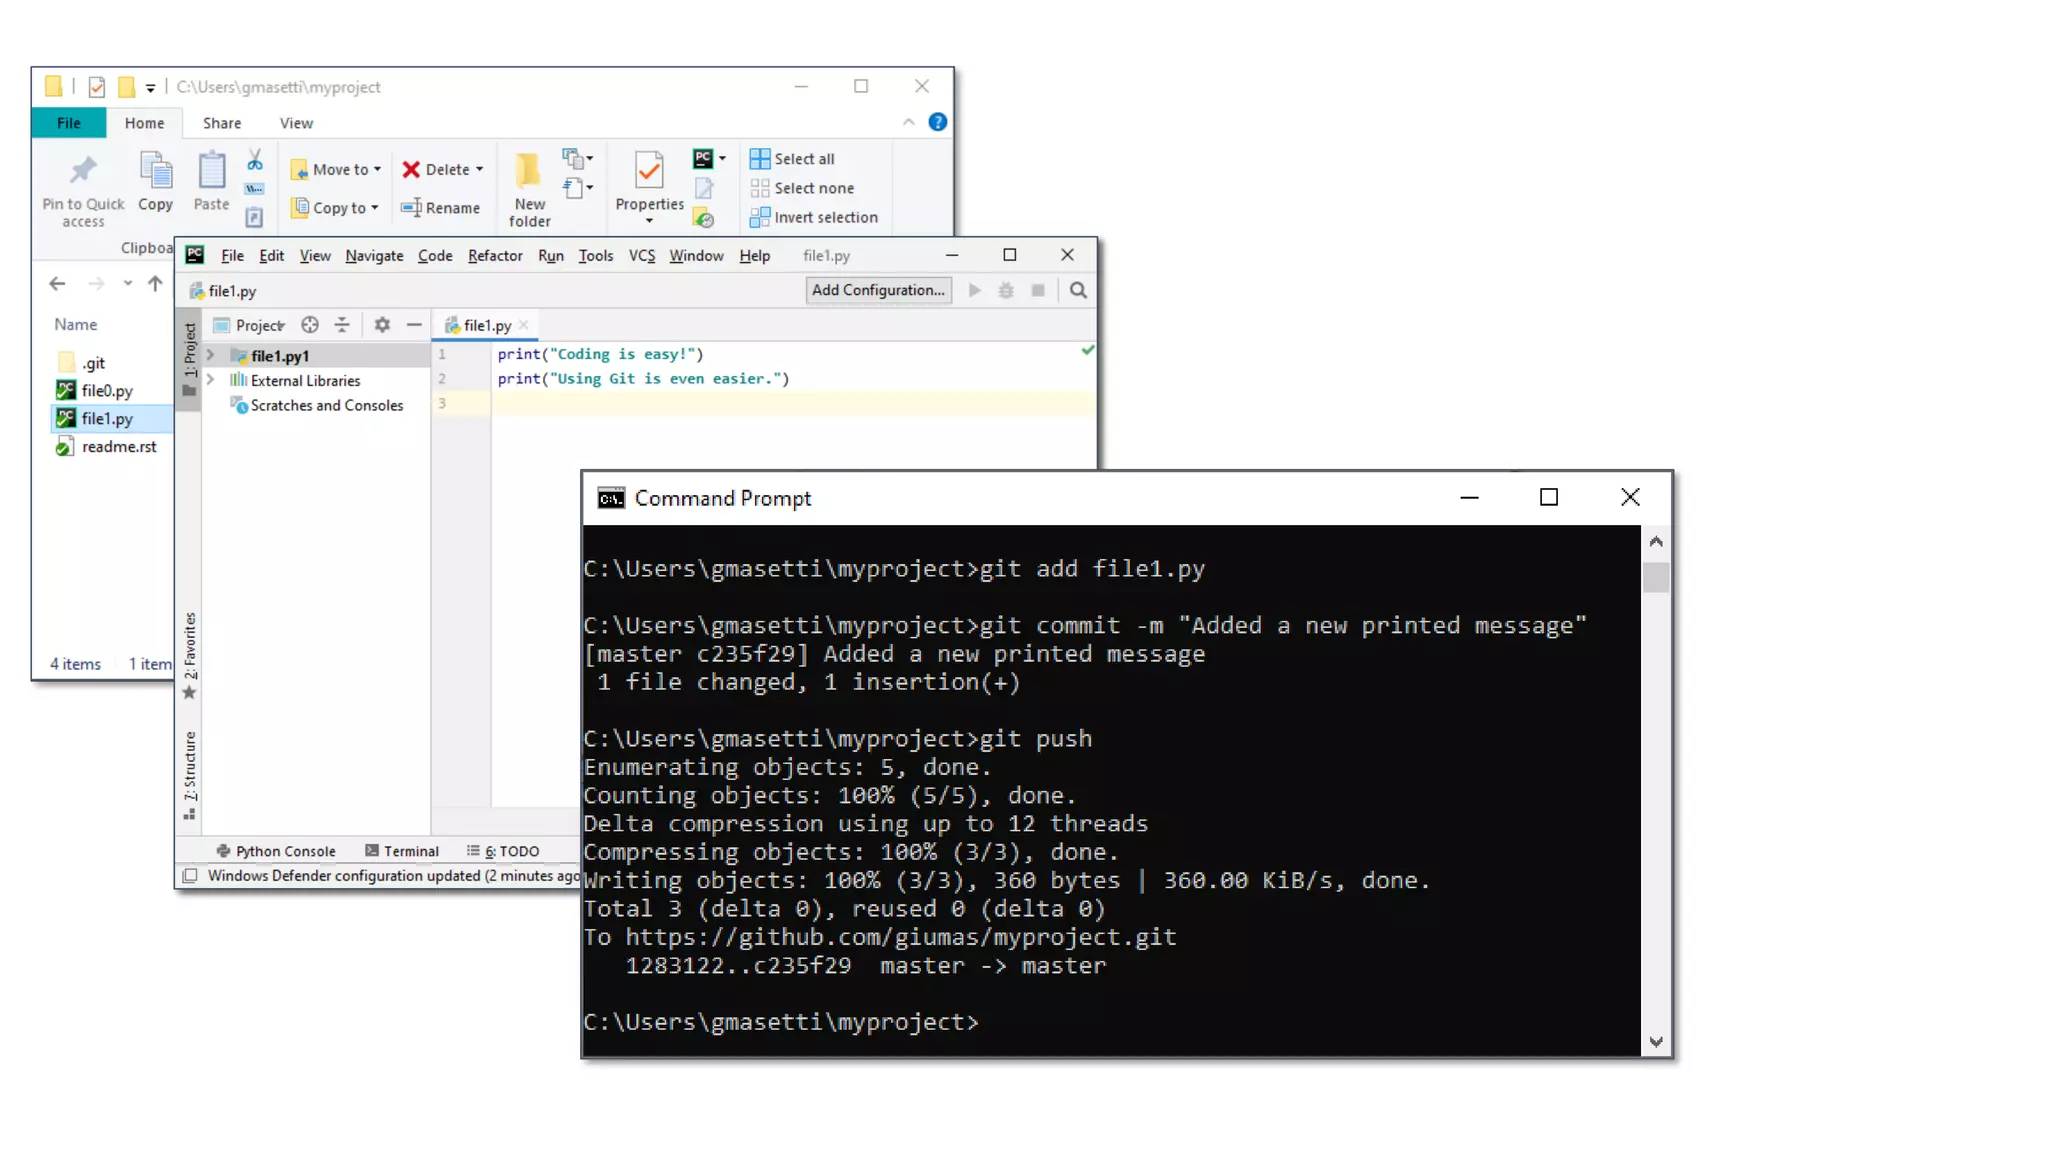Toggle the PyCharm status bar square icon
Screen dimensions: 2048x1152
[x=190, y=876]
